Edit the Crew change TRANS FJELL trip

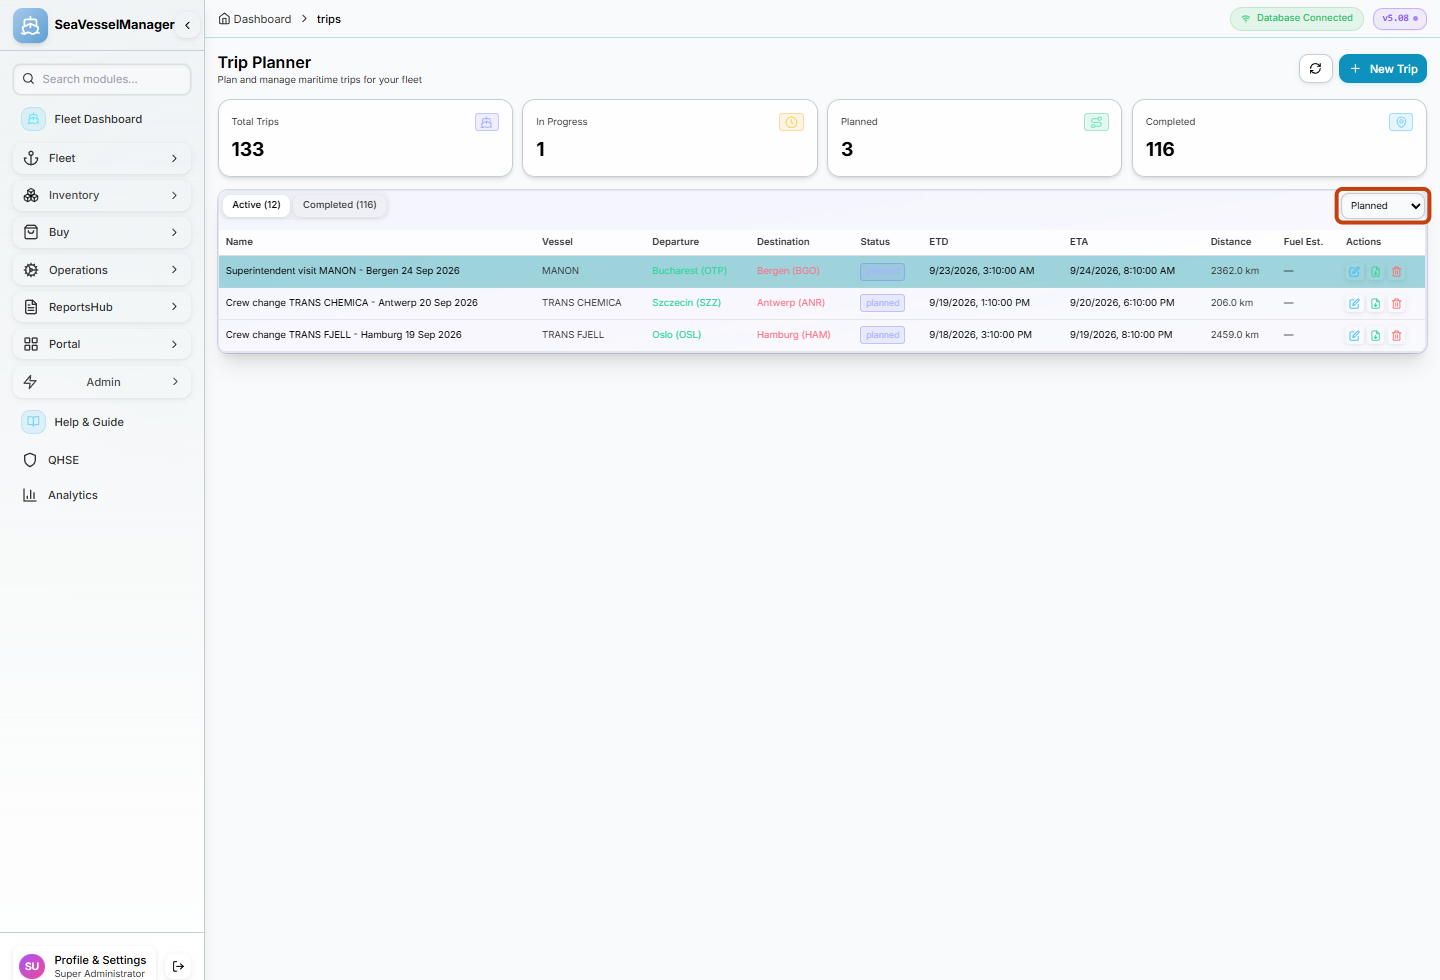pyautogui.click(x=1354, y=336)
